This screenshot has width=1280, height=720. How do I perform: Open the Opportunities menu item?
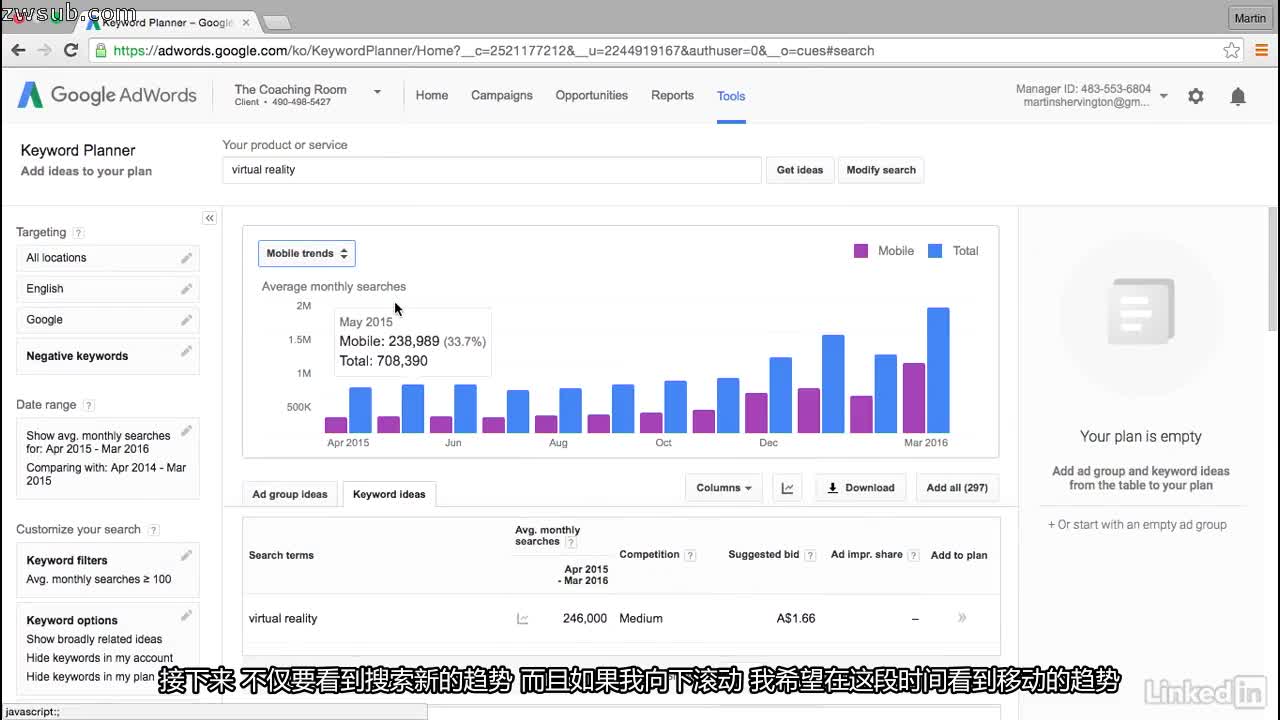tap(592, 96)
